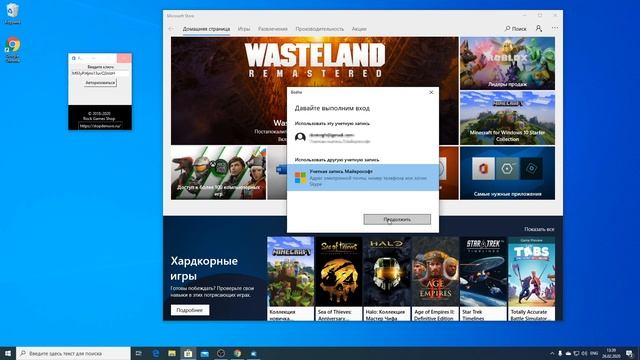Switch to Домашняя страница tab
The image size is (640, 360).
206,29
